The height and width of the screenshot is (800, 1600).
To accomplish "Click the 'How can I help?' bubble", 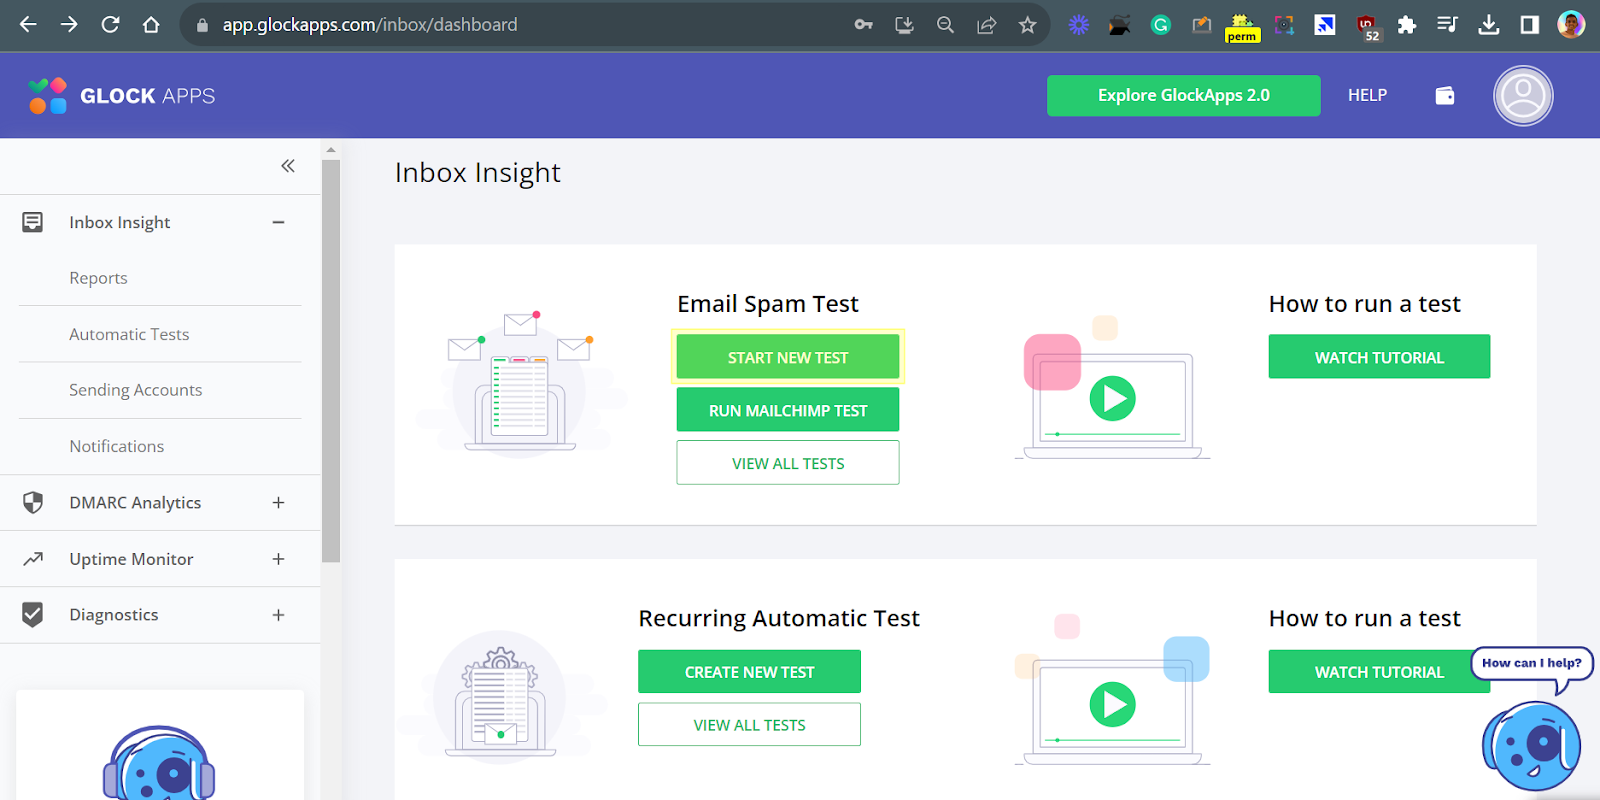I will [1531, 663].
